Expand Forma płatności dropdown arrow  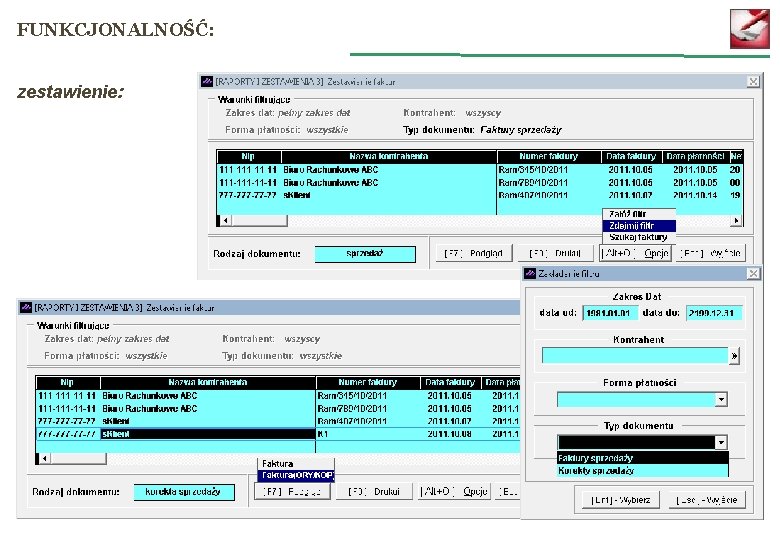(721, 399)
